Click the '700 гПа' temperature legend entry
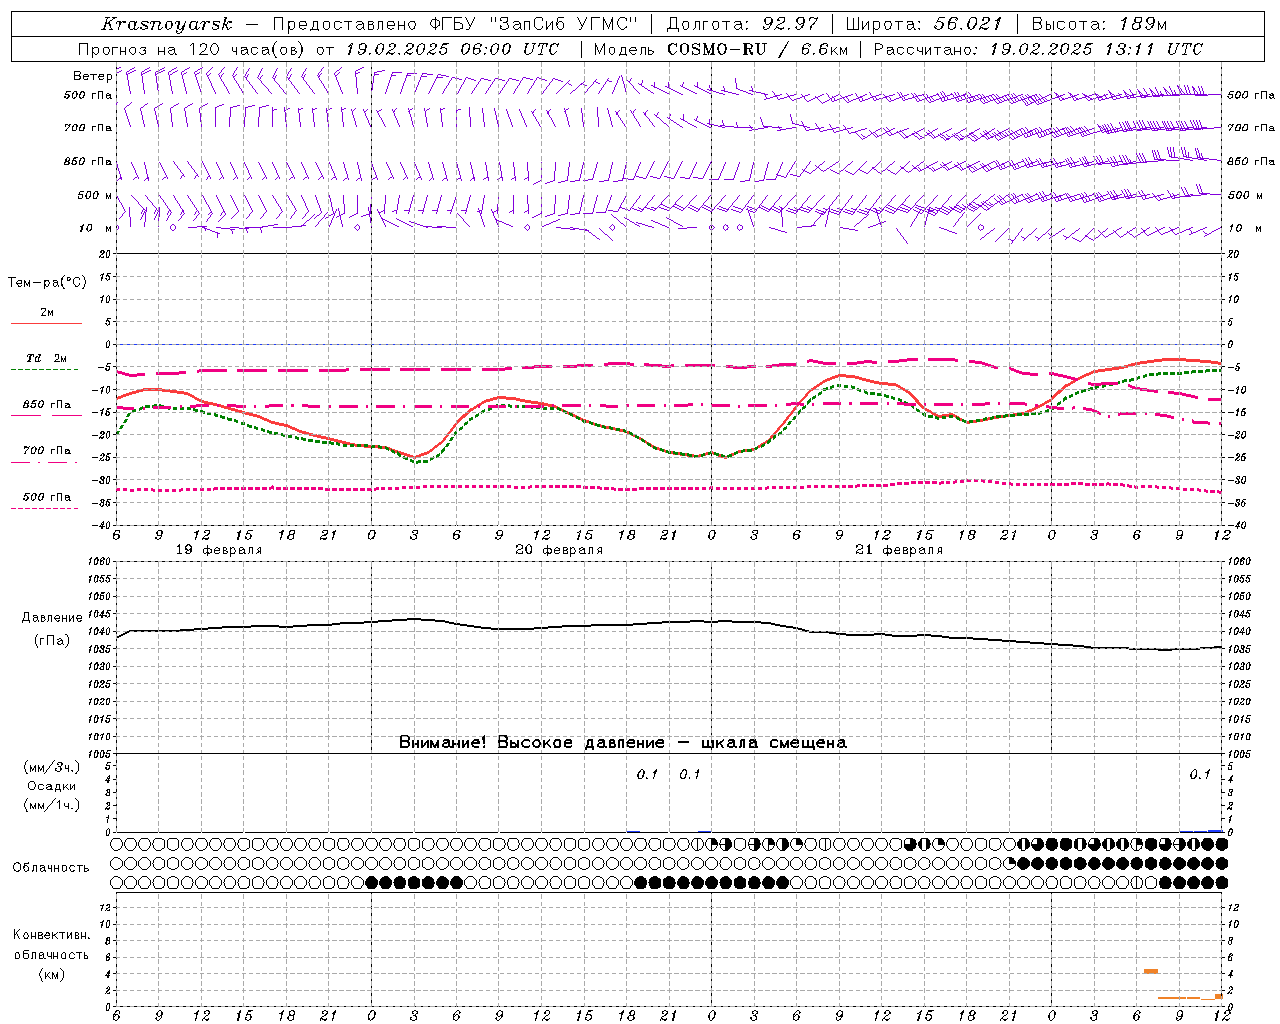Viewport: 1280px width, 1024px height. pyautogui.click(x=47, y=451)
